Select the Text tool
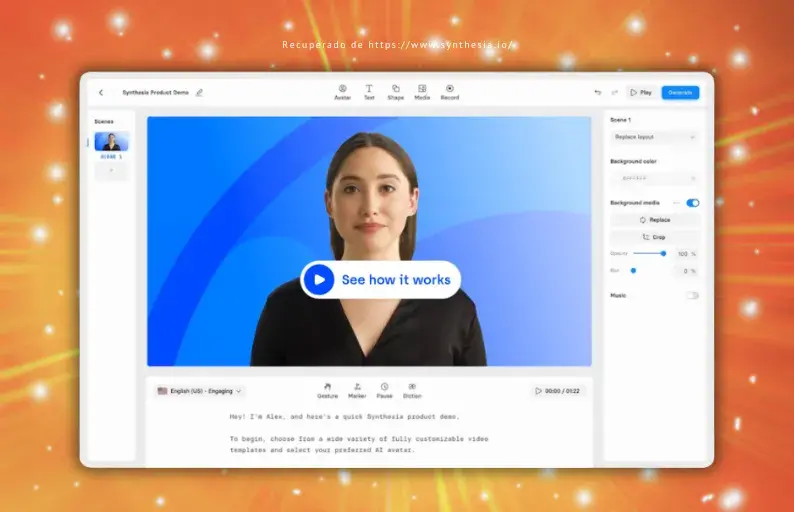The image size is (794, 512). point(369,92)
